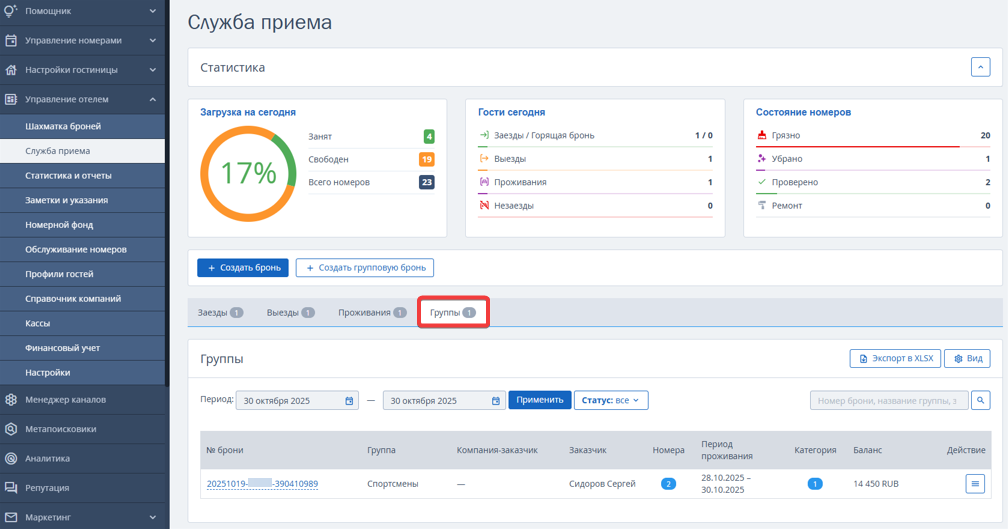The image size is (1008, 529).
Task: Open booking number 20251019 link
Action: pos(262,484)
